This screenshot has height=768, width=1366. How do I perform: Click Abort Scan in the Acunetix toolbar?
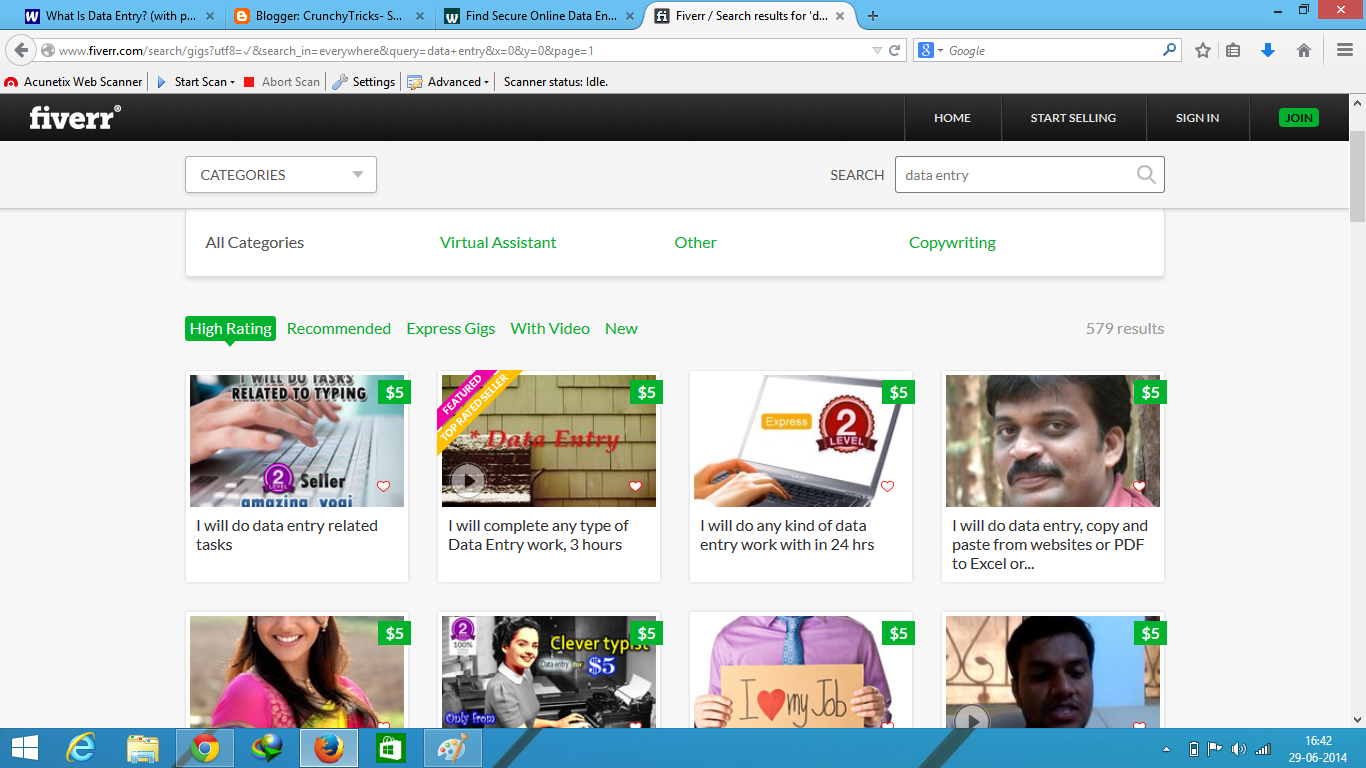click(282, 82)
